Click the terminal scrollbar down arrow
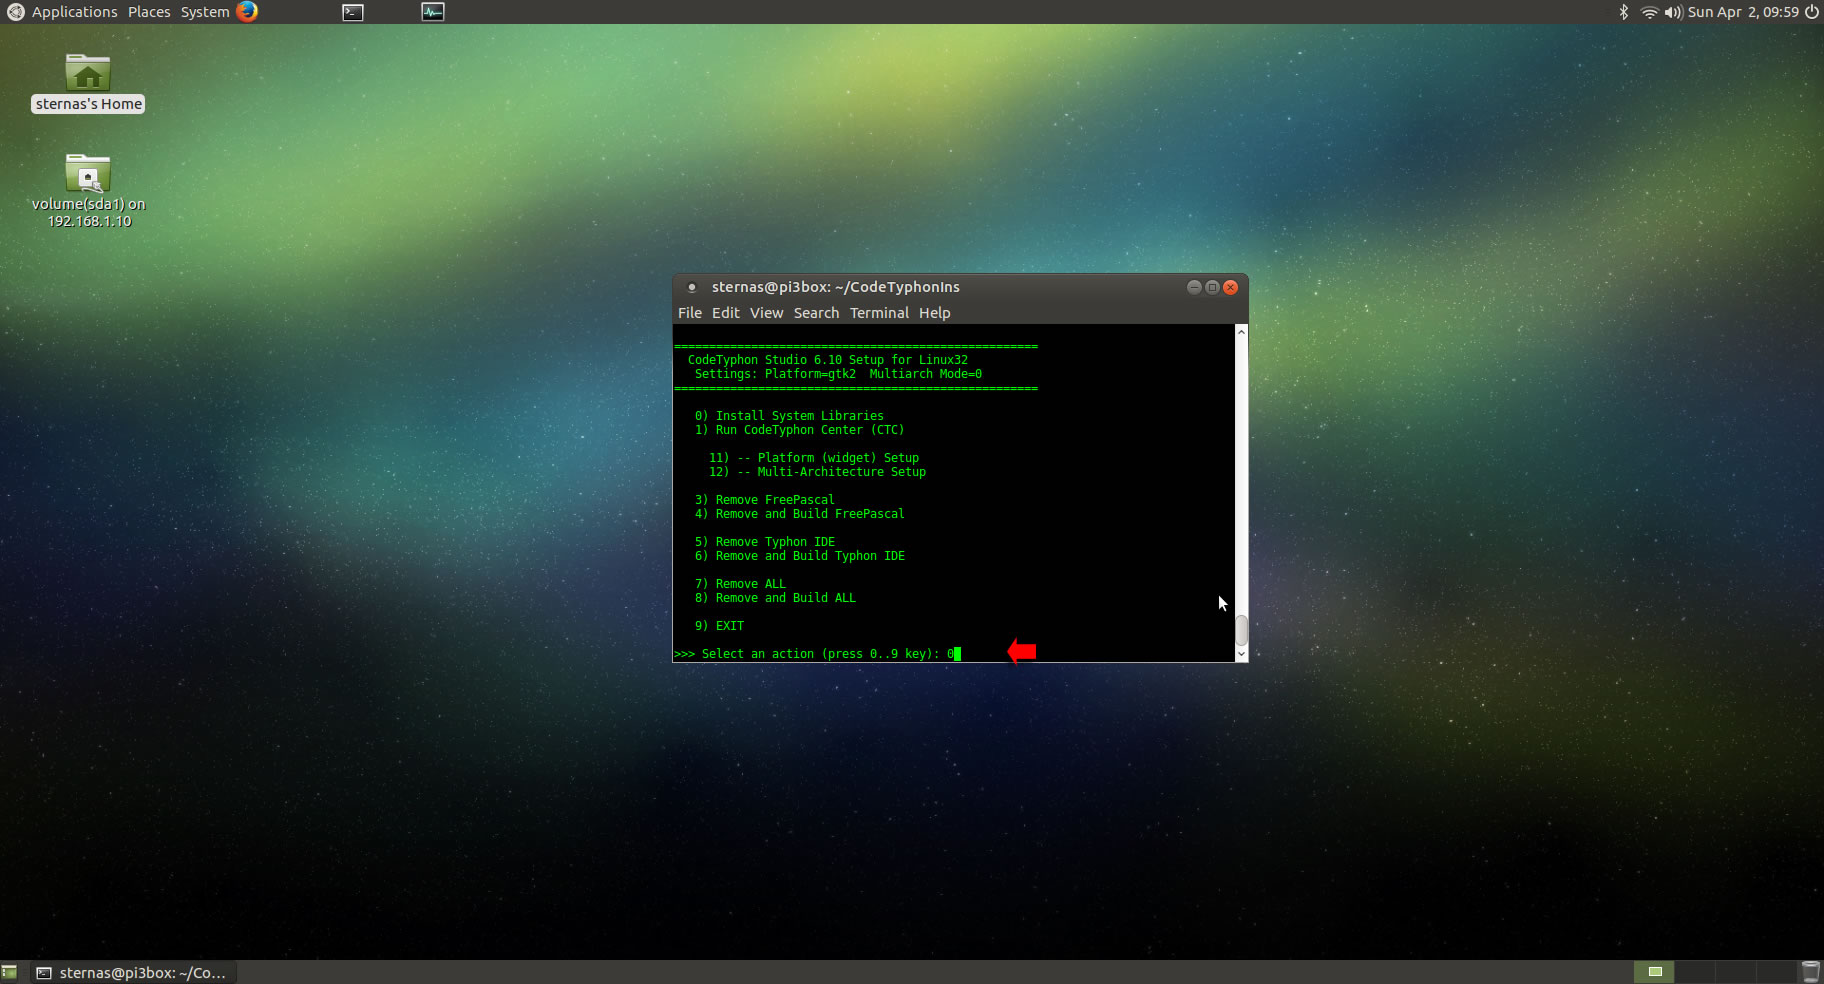This screenshot has width=1824, height=984. tap(1241, 654)
